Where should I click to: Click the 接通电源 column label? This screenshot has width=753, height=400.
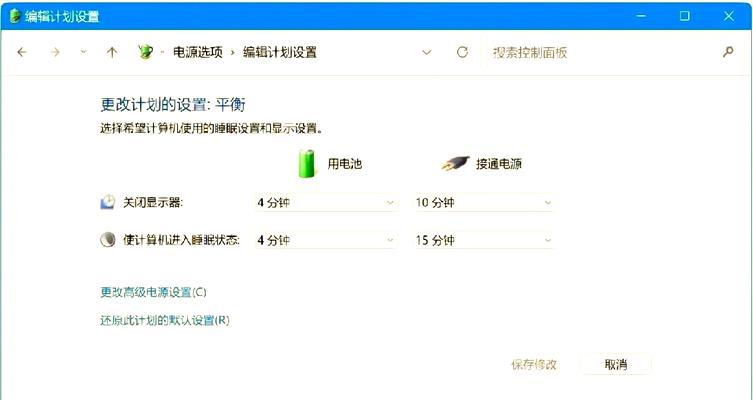coord(498,164)
